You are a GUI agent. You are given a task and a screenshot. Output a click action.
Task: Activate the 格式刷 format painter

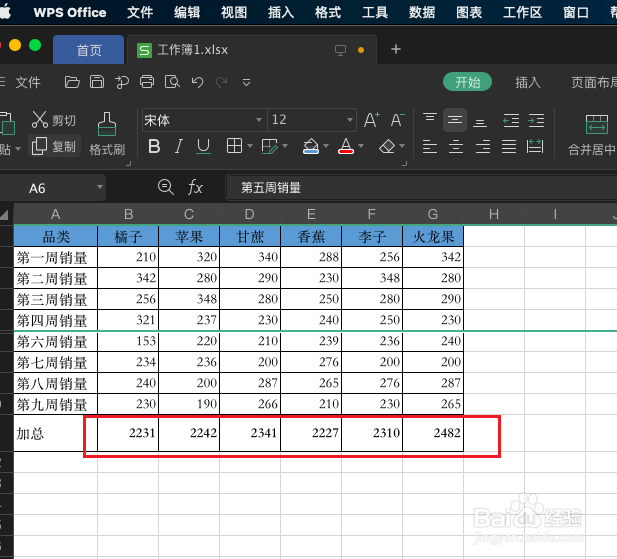(107, 133)
